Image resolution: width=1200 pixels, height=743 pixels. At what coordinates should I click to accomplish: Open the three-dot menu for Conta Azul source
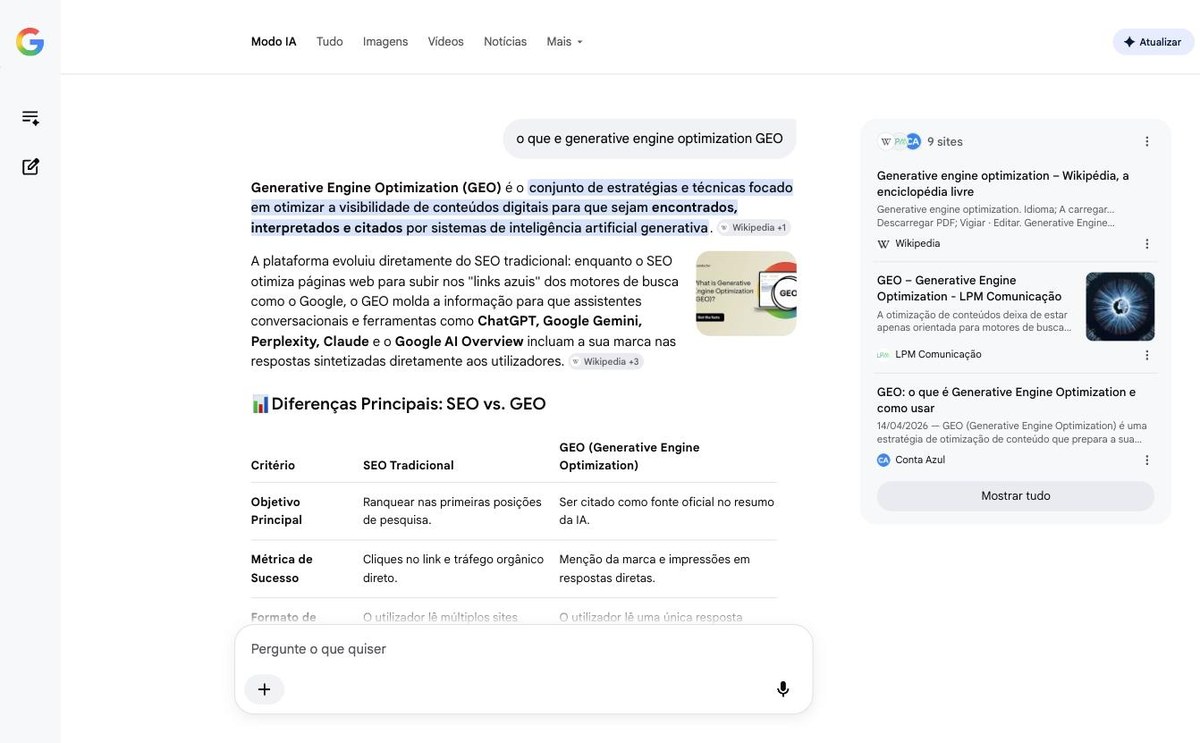[x=1147, y=461]
